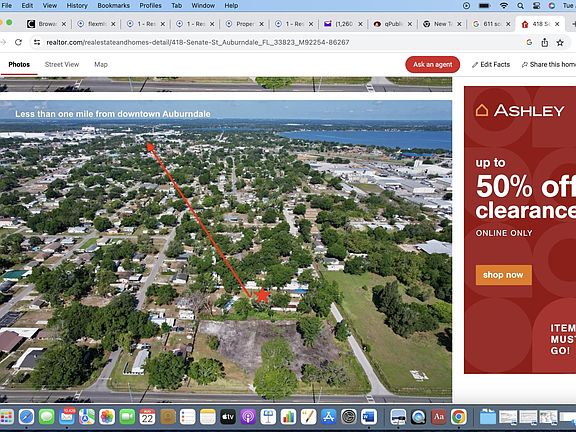Open FaceTime from the dock
This screenshot has height=432, width=576.
(x=127, y=417)
